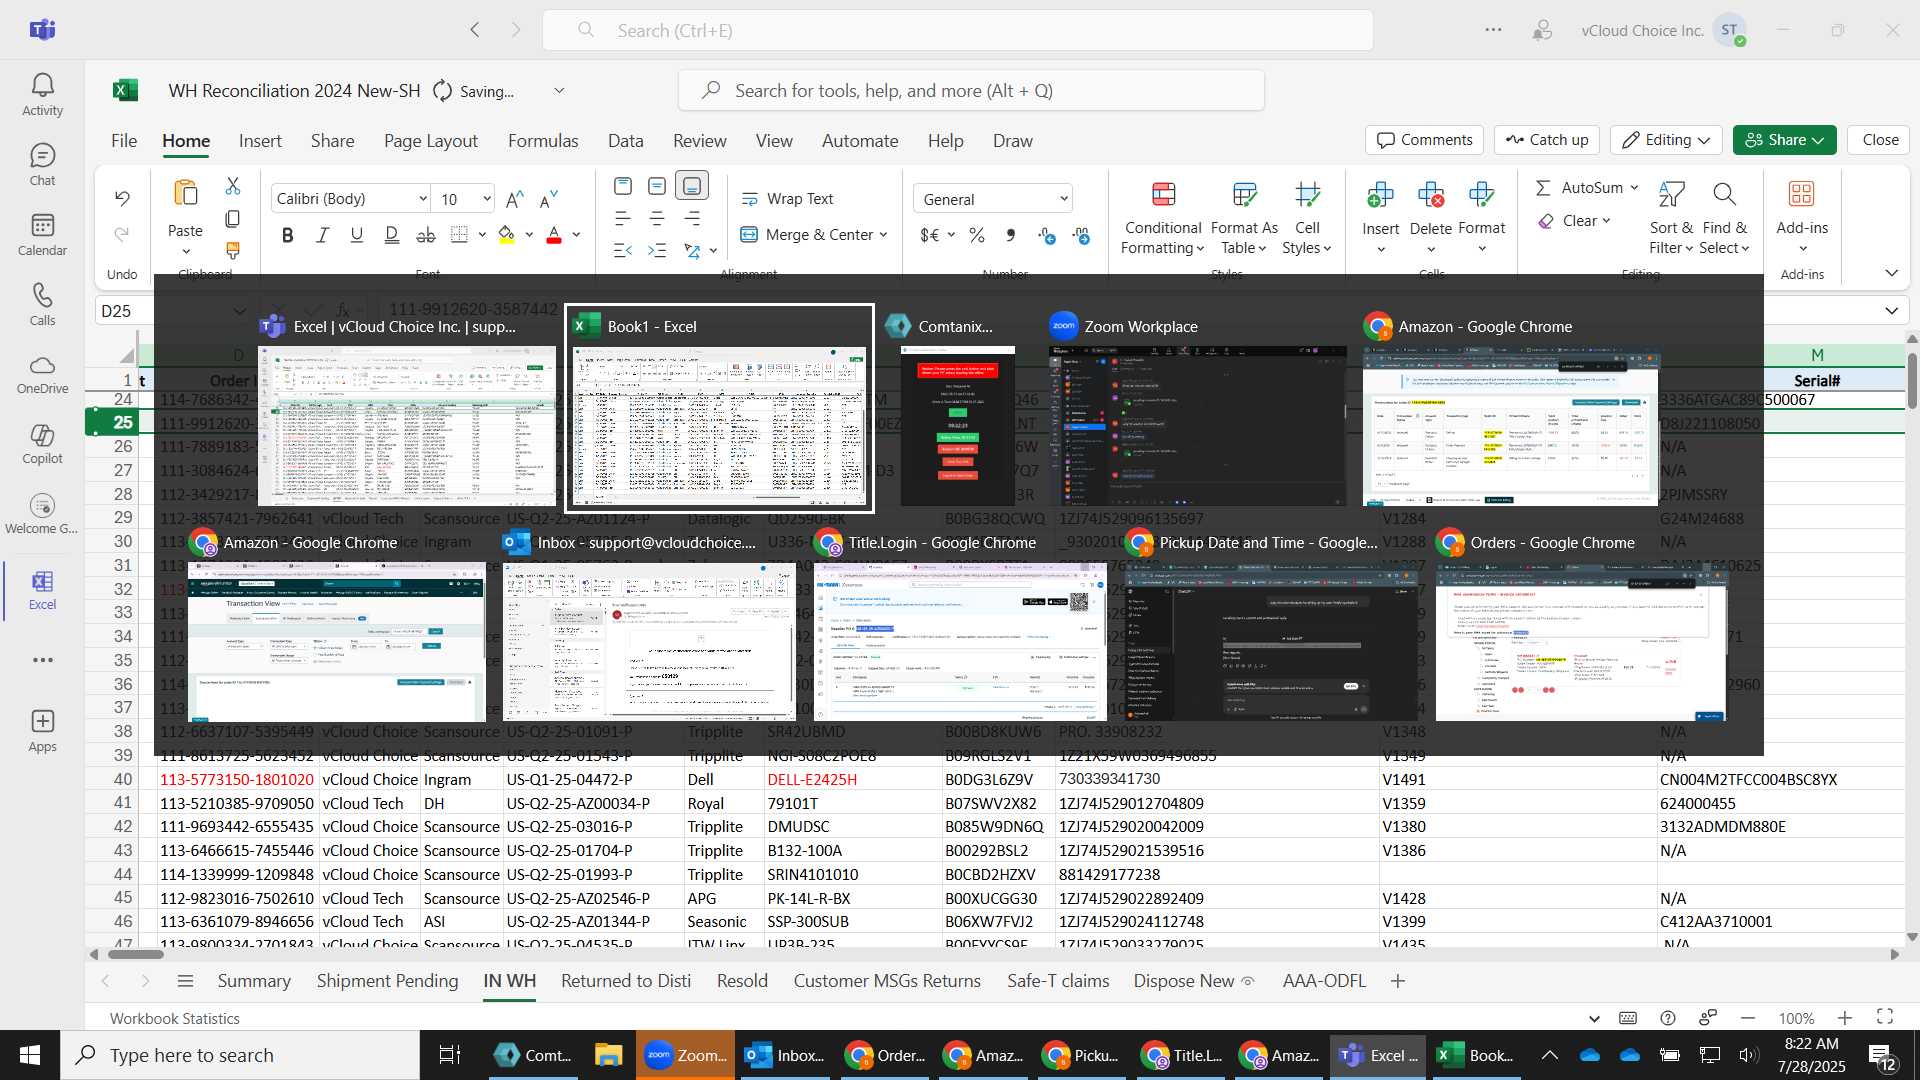Open the Safe-T claims sheet tab
Screen dimensions: 1920x1080
1058,981
